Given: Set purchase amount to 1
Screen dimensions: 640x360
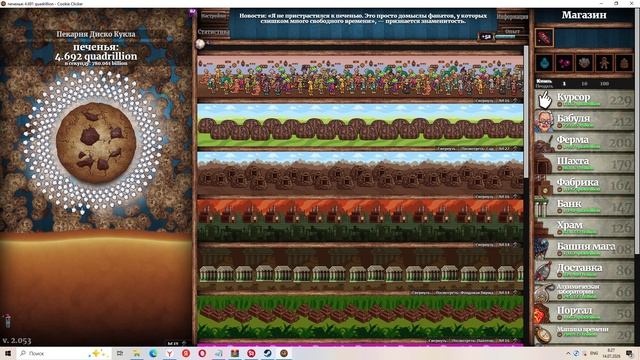Looking at the screenshot, I should tap(564, 84).
